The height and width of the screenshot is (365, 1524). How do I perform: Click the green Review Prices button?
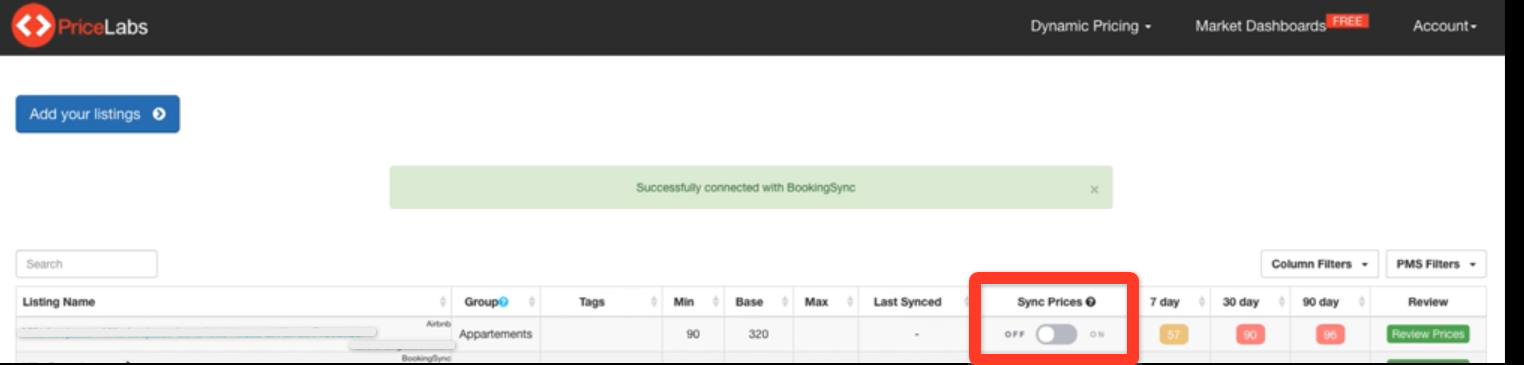1427,334
